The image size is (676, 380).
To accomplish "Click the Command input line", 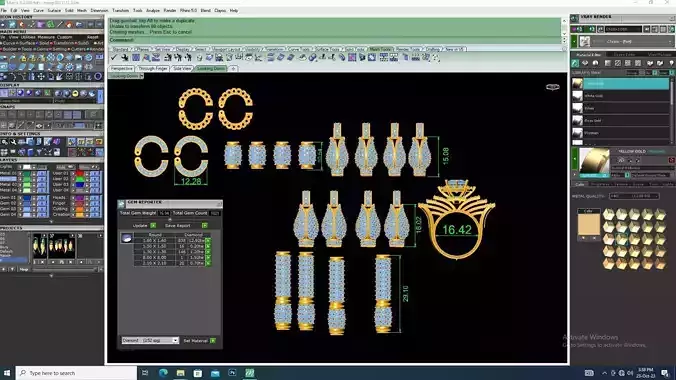I will [335, 40].
